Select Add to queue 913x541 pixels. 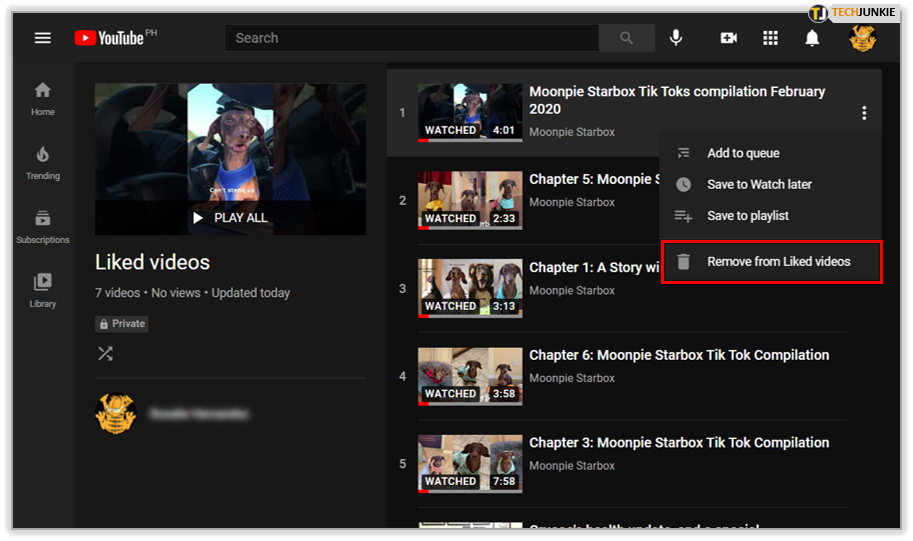pos(770,153)
